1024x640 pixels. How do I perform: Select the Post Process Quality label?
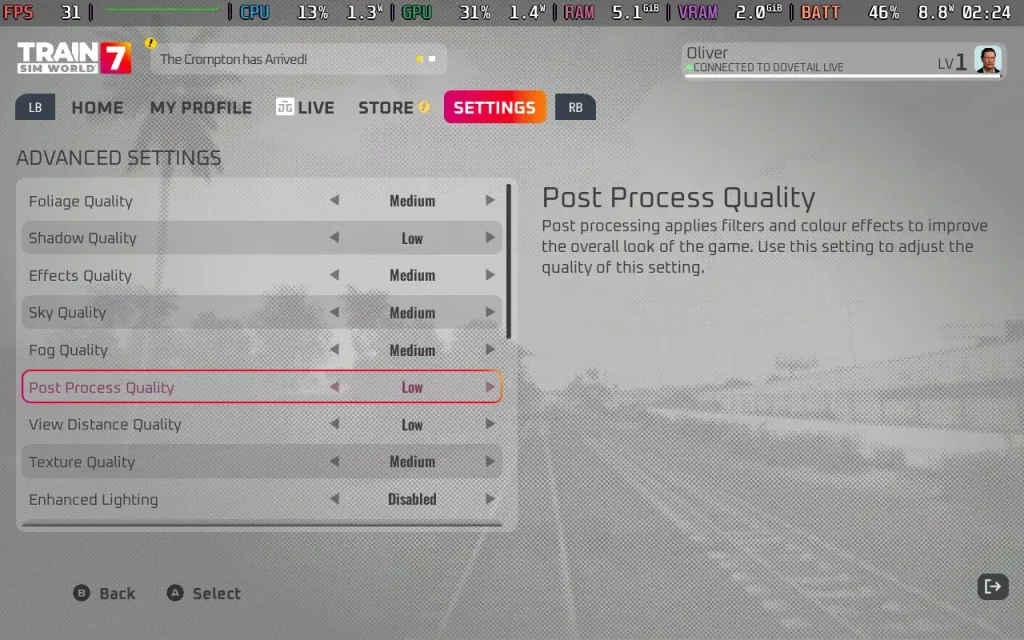[x=101, y=388]
